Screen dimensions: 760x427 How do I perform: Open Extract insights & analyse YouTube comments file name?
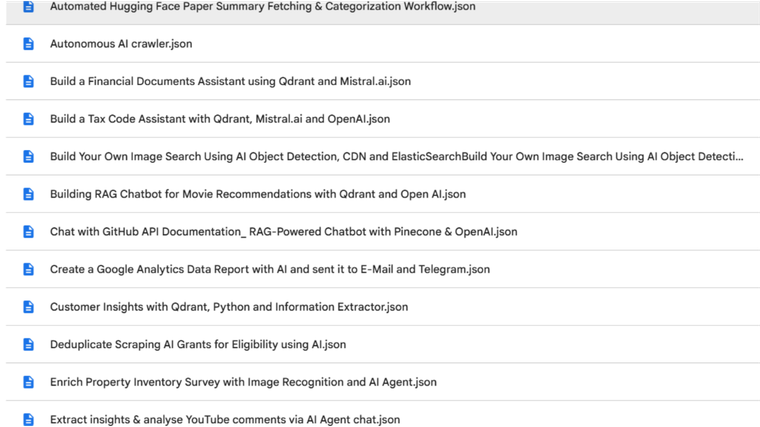225,419
